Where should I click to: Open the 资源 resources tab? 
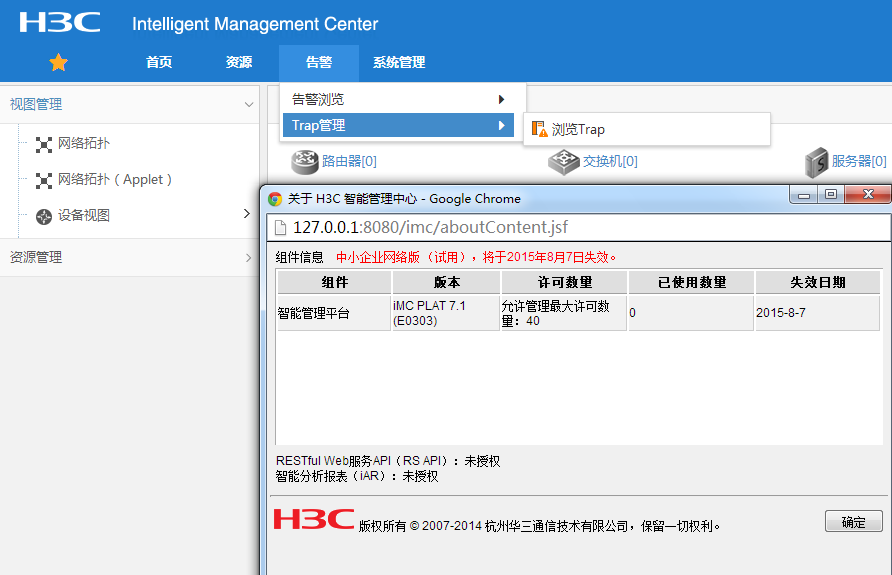click(239, 62)
